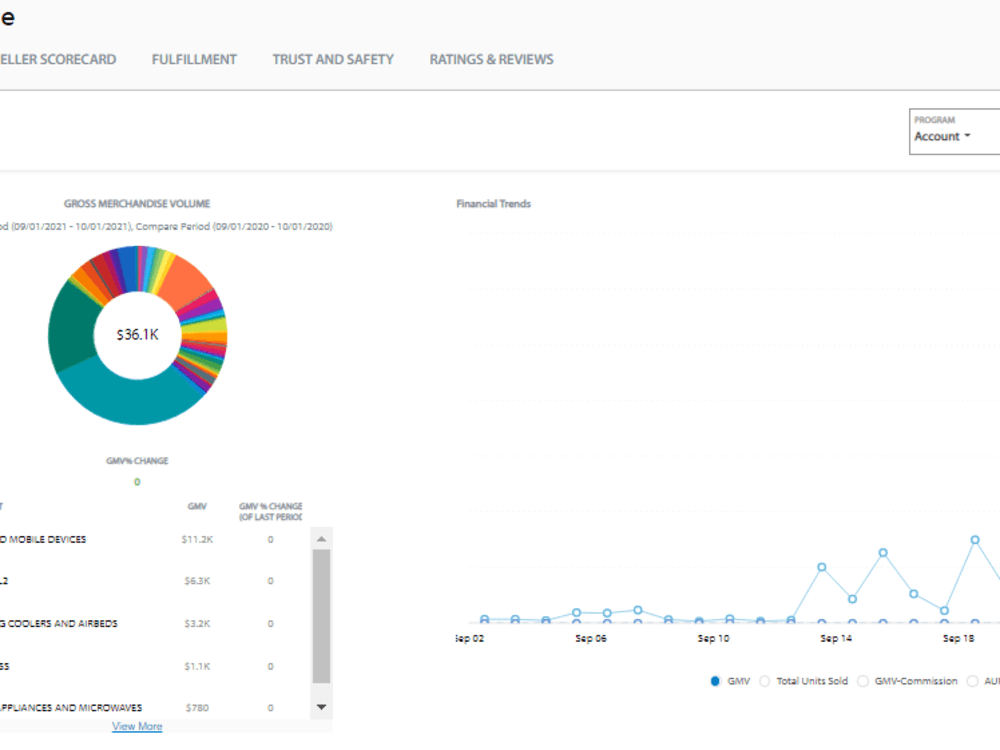The height and width of the screenshot is (750, 1000).
Task: Click the coral orange donut segment
Action: pos(185,281)
